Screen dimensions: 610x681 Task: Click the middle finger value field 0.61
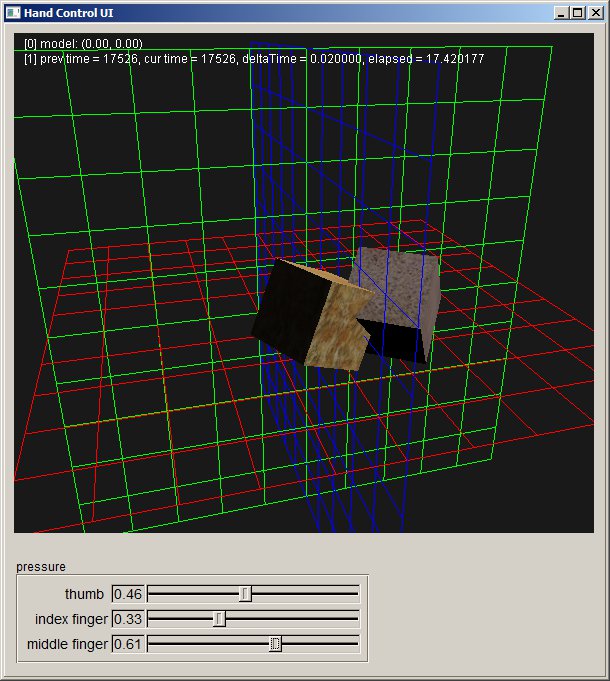[x=128, y=644]
